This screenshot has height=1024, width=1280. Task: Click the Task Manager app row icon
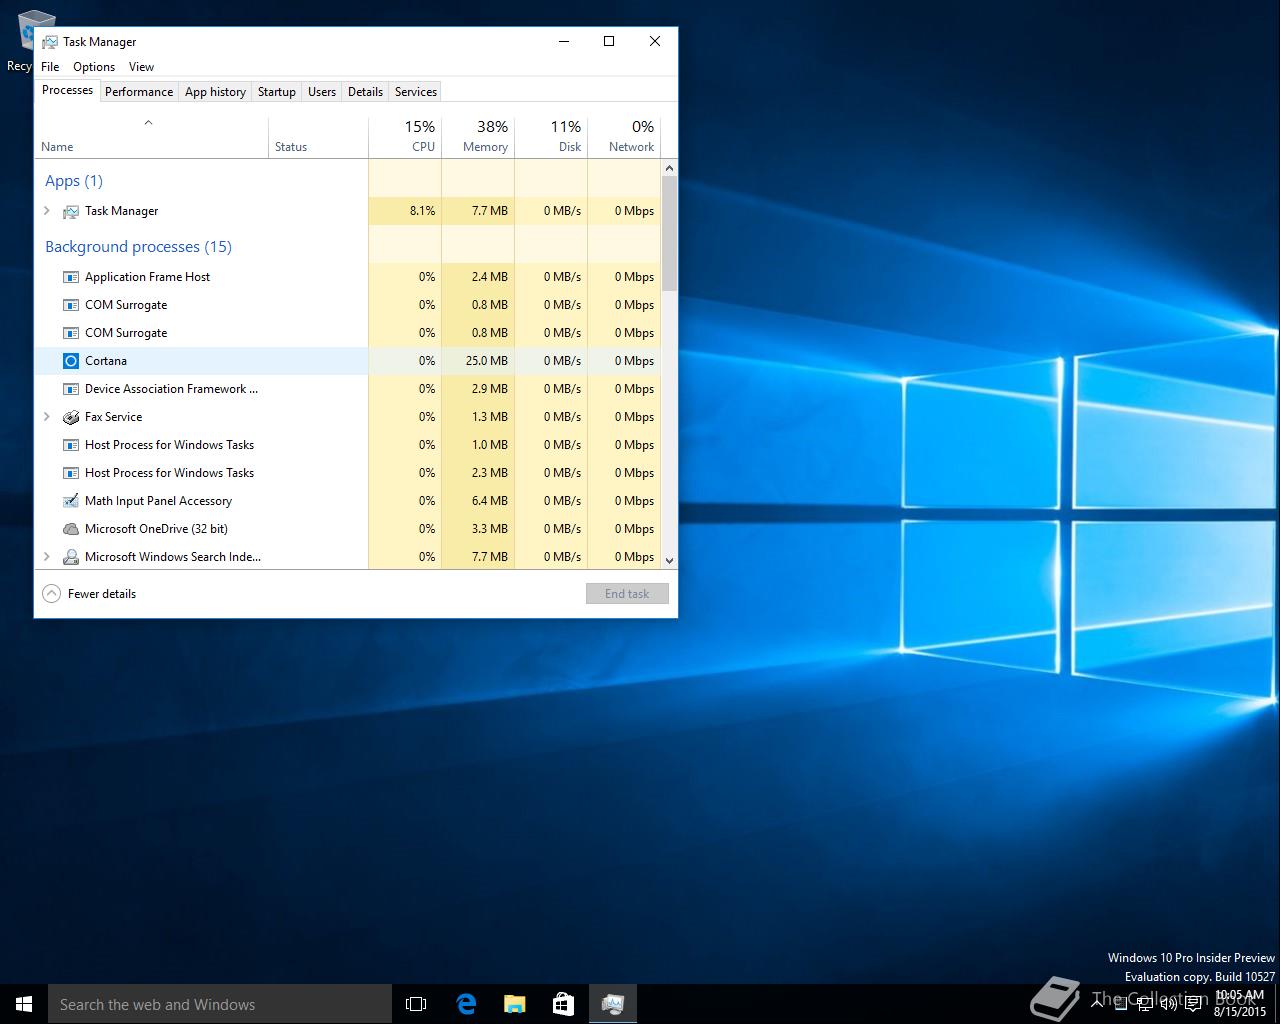click(71, 211)
